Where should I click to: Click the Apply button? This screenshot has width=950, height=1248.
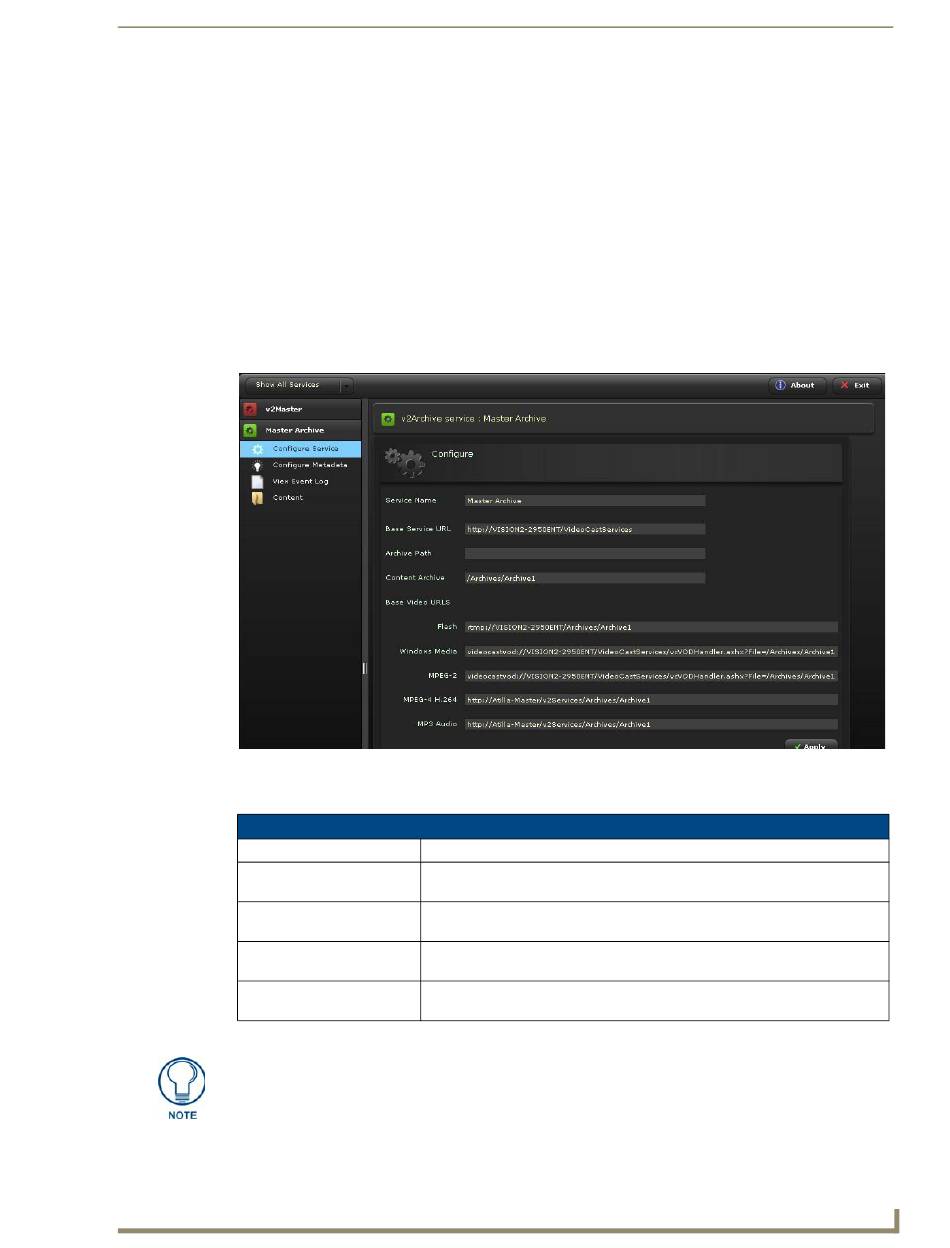811,745
